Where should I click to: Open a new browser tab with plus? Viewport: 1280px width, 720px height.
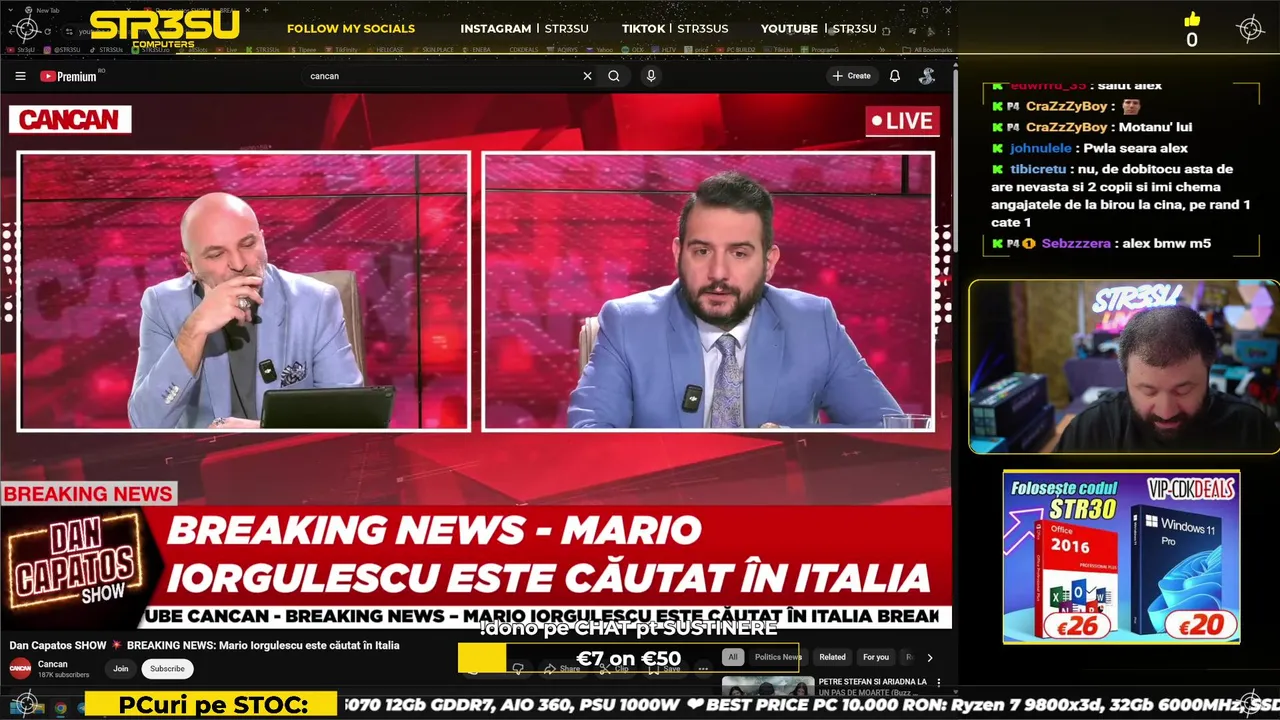[x=264, y=10]
